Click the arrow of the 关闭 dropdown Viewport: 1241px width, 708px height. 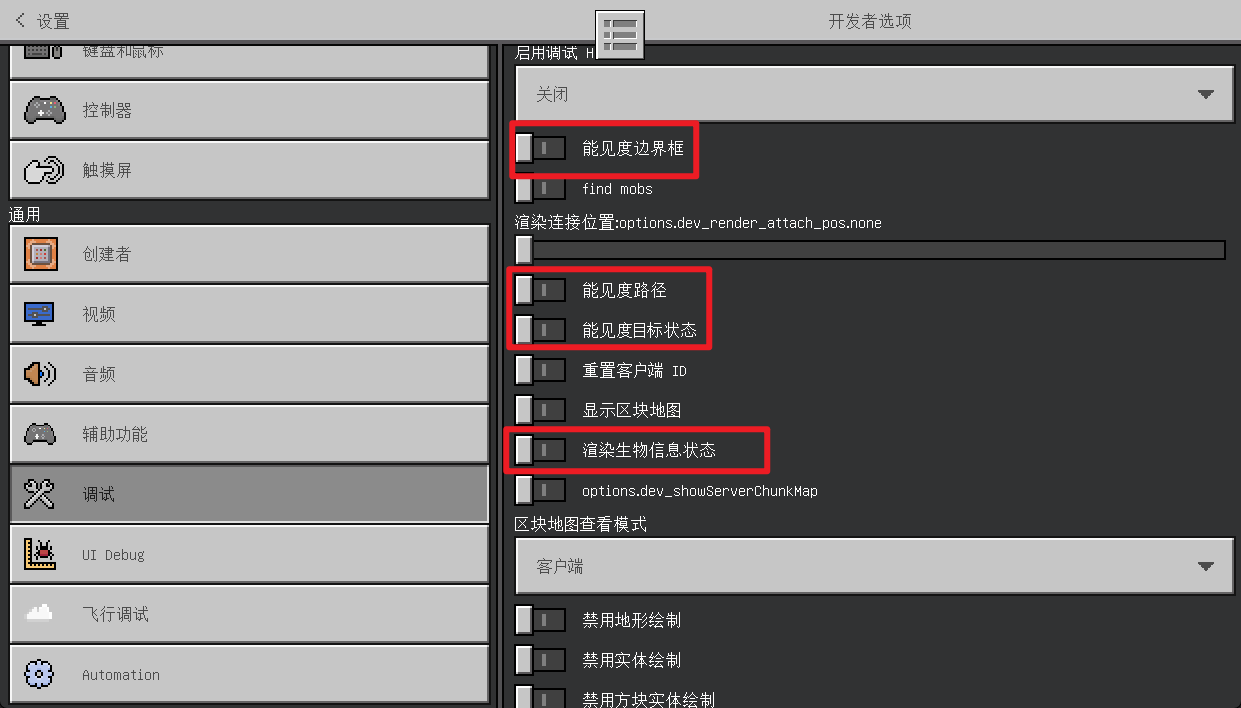(x=1205, y=94)
